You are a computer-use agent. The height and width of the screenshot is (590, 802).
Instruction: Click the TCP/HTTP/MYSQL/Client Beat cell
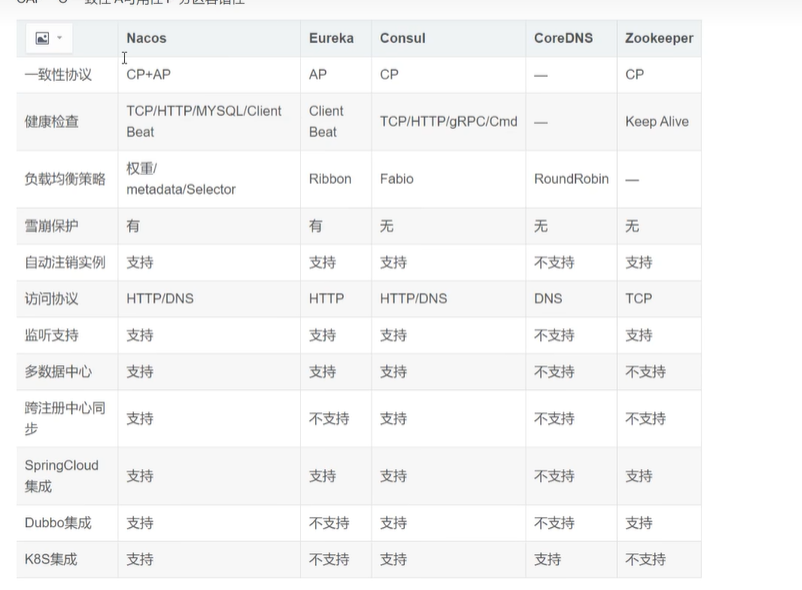pyautogui.click(x=204, y=122)
